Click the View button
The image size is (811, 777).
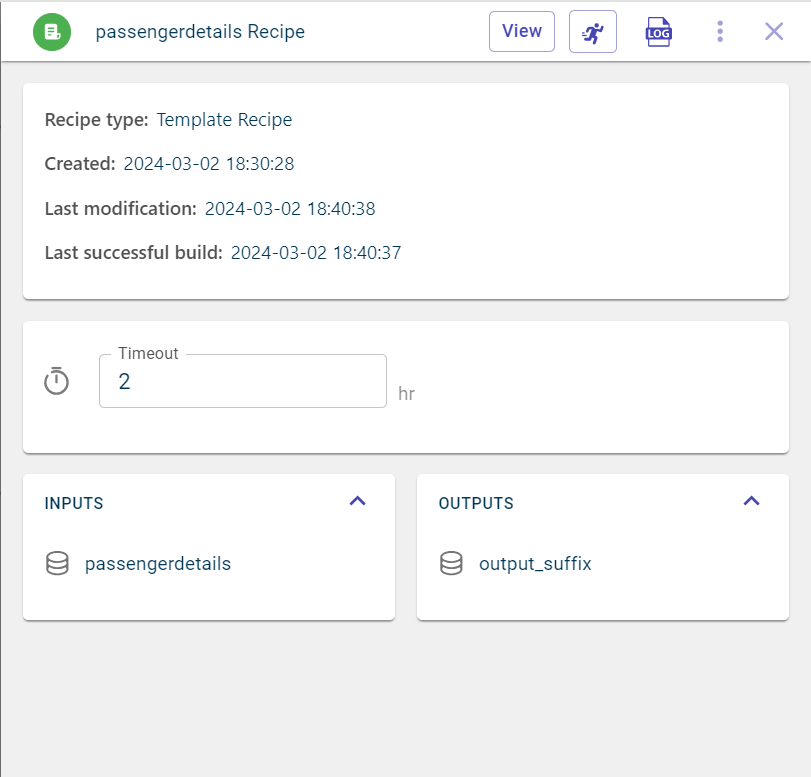pos(521,32)
